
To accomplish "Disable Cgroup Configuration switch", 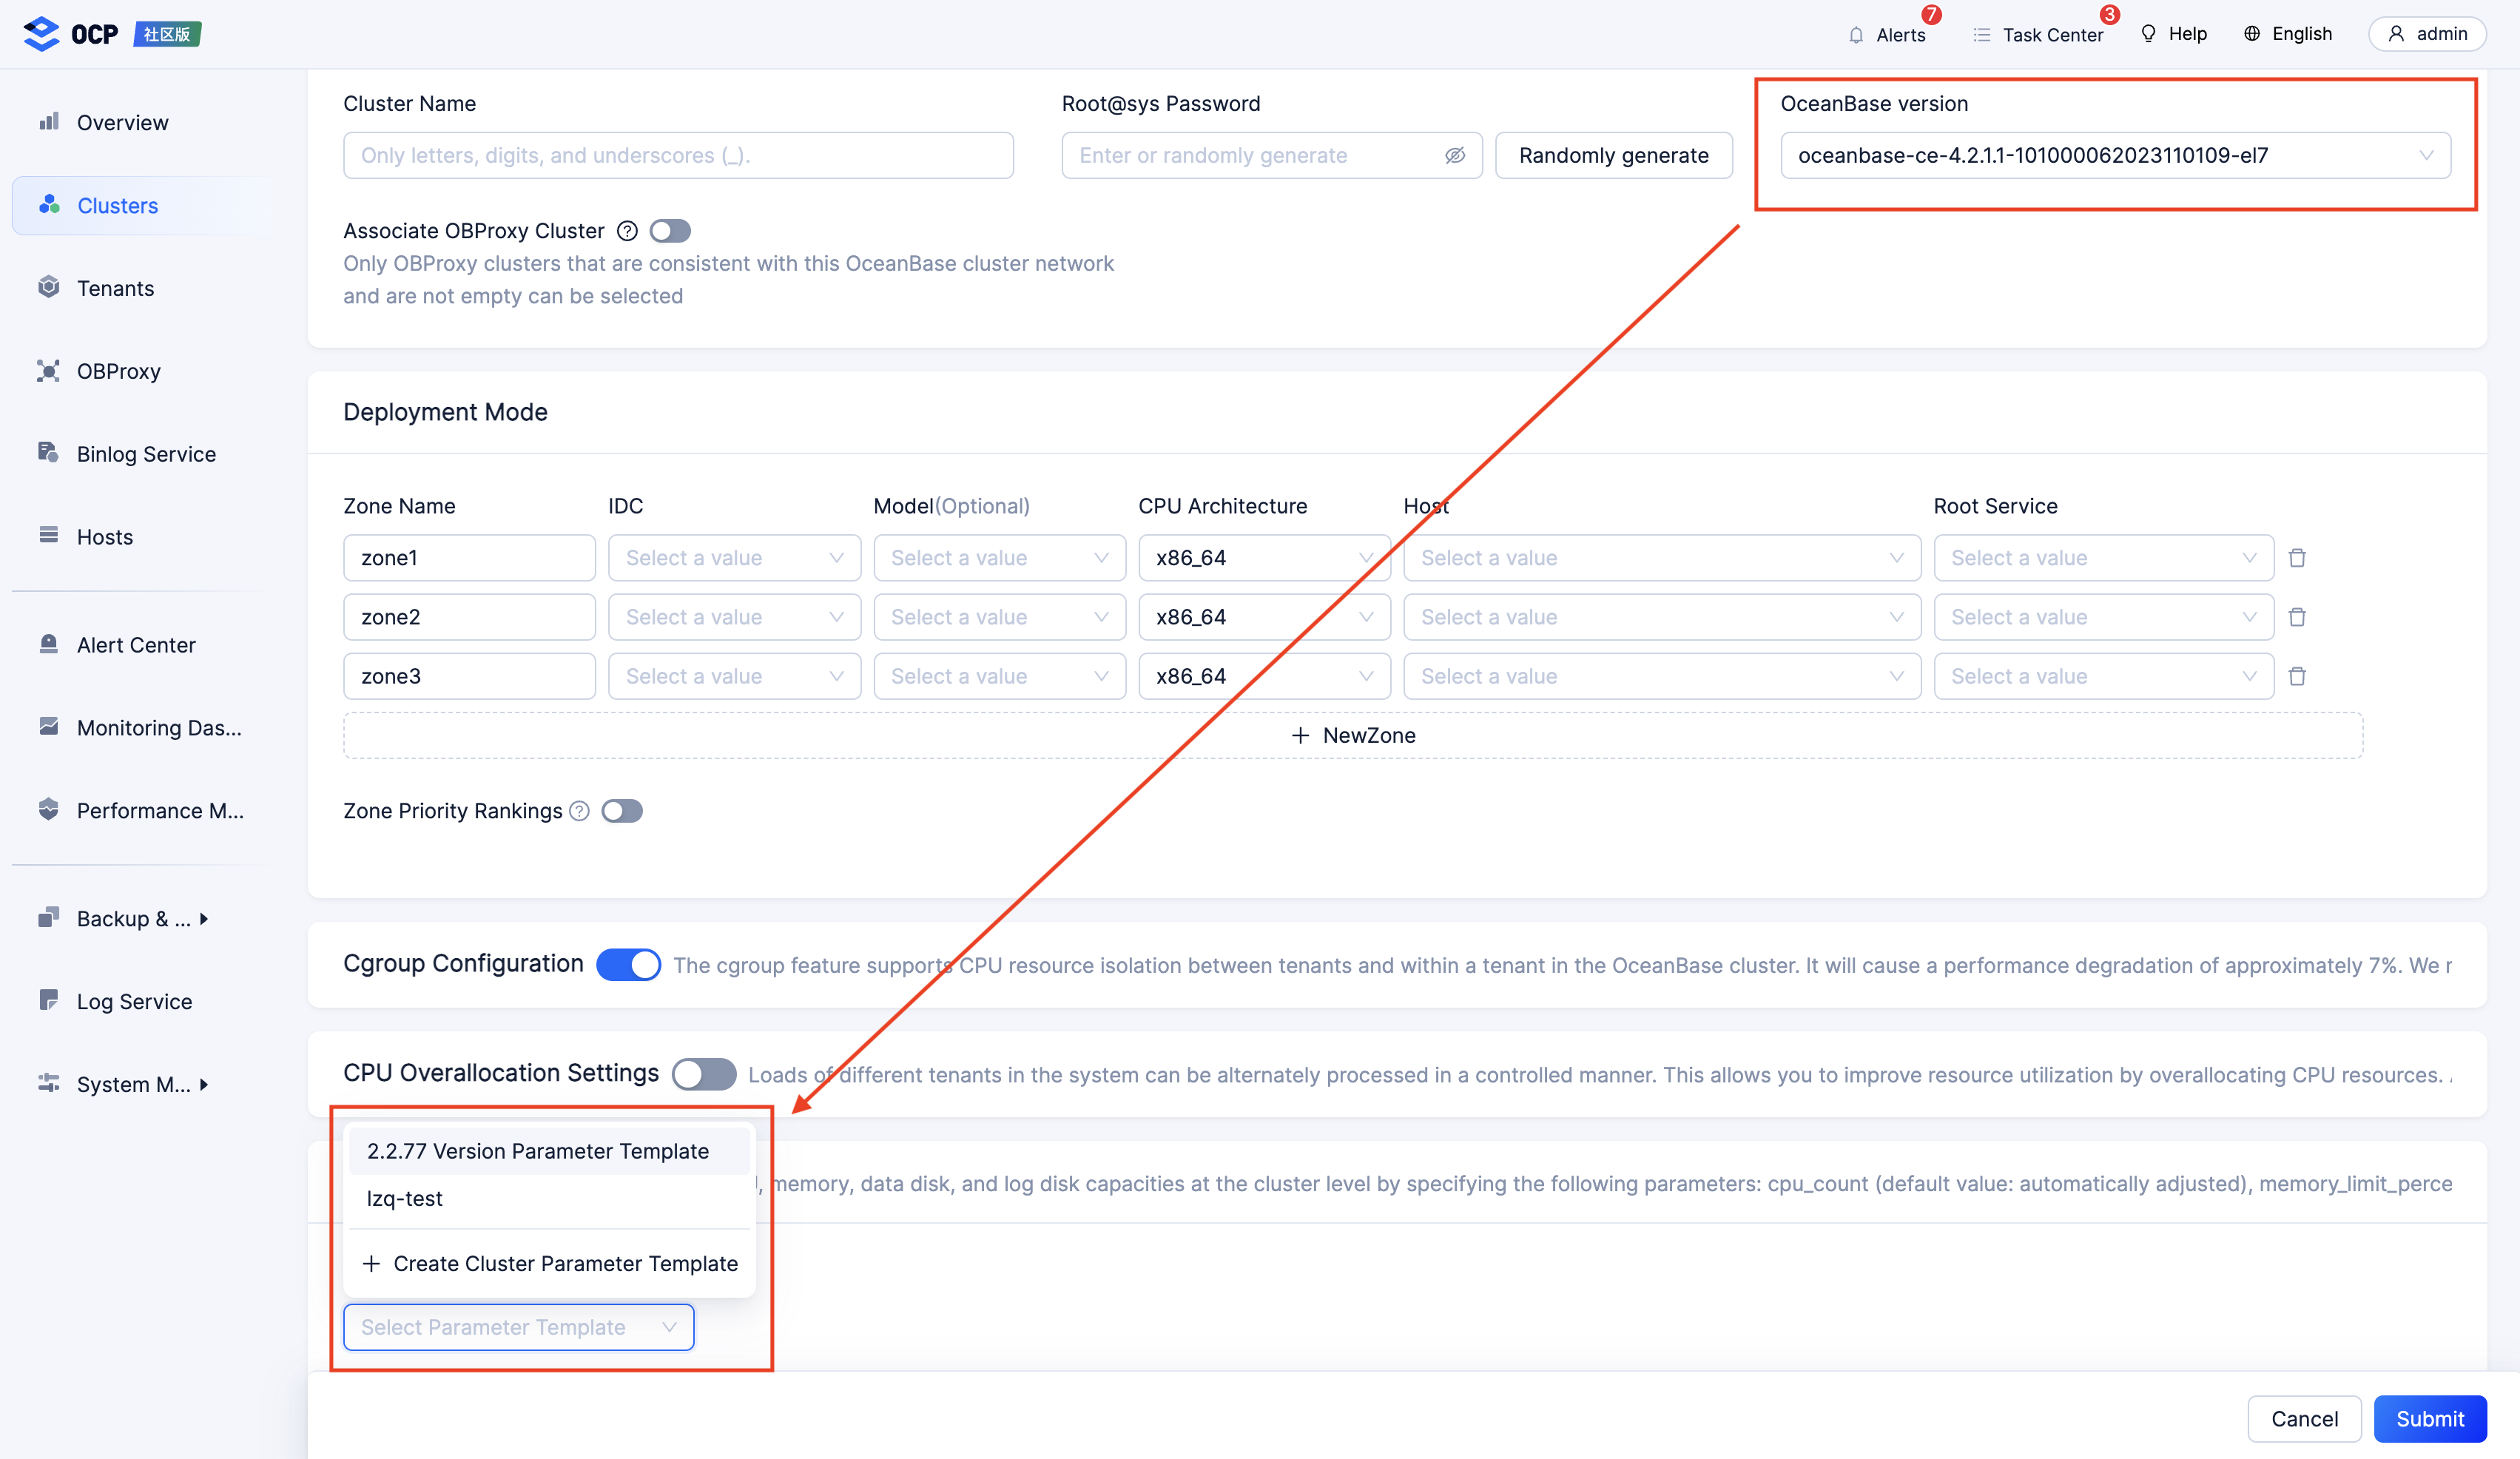I will tap(628, 964).
